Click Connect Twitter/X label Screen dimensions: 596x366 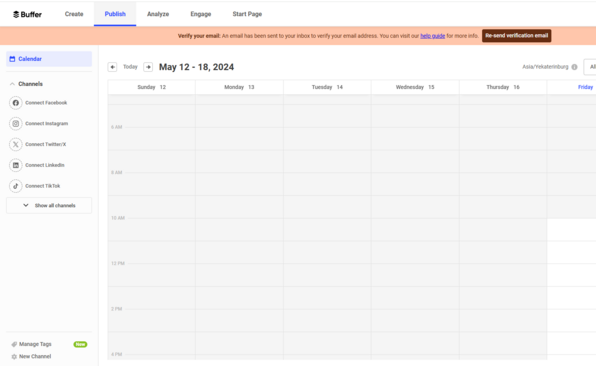(x=46, y=144)
